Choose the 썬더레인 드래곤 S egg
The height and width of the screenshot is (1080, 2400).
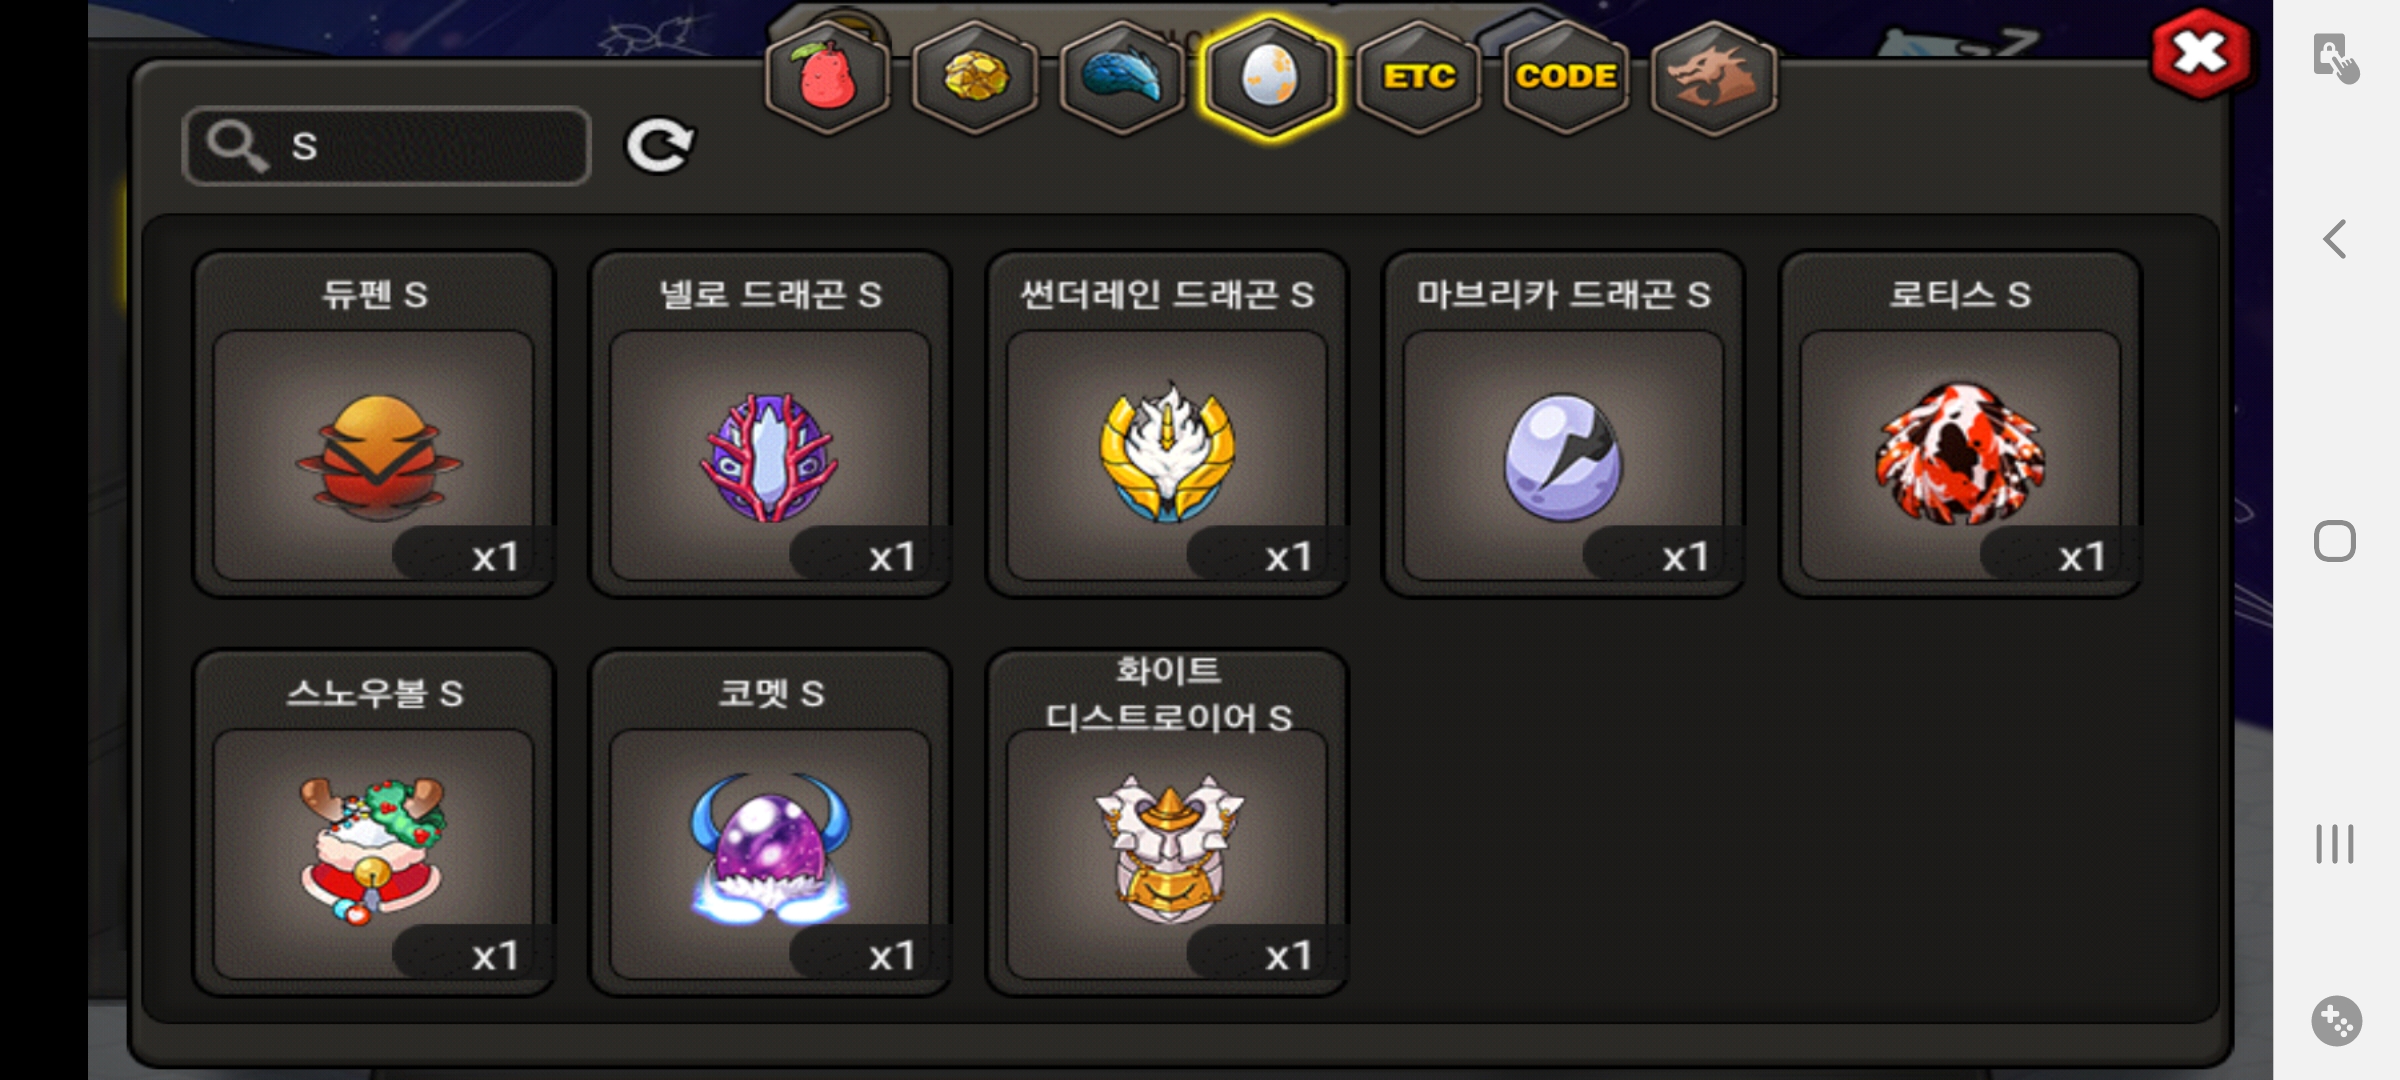point(1167,423)
